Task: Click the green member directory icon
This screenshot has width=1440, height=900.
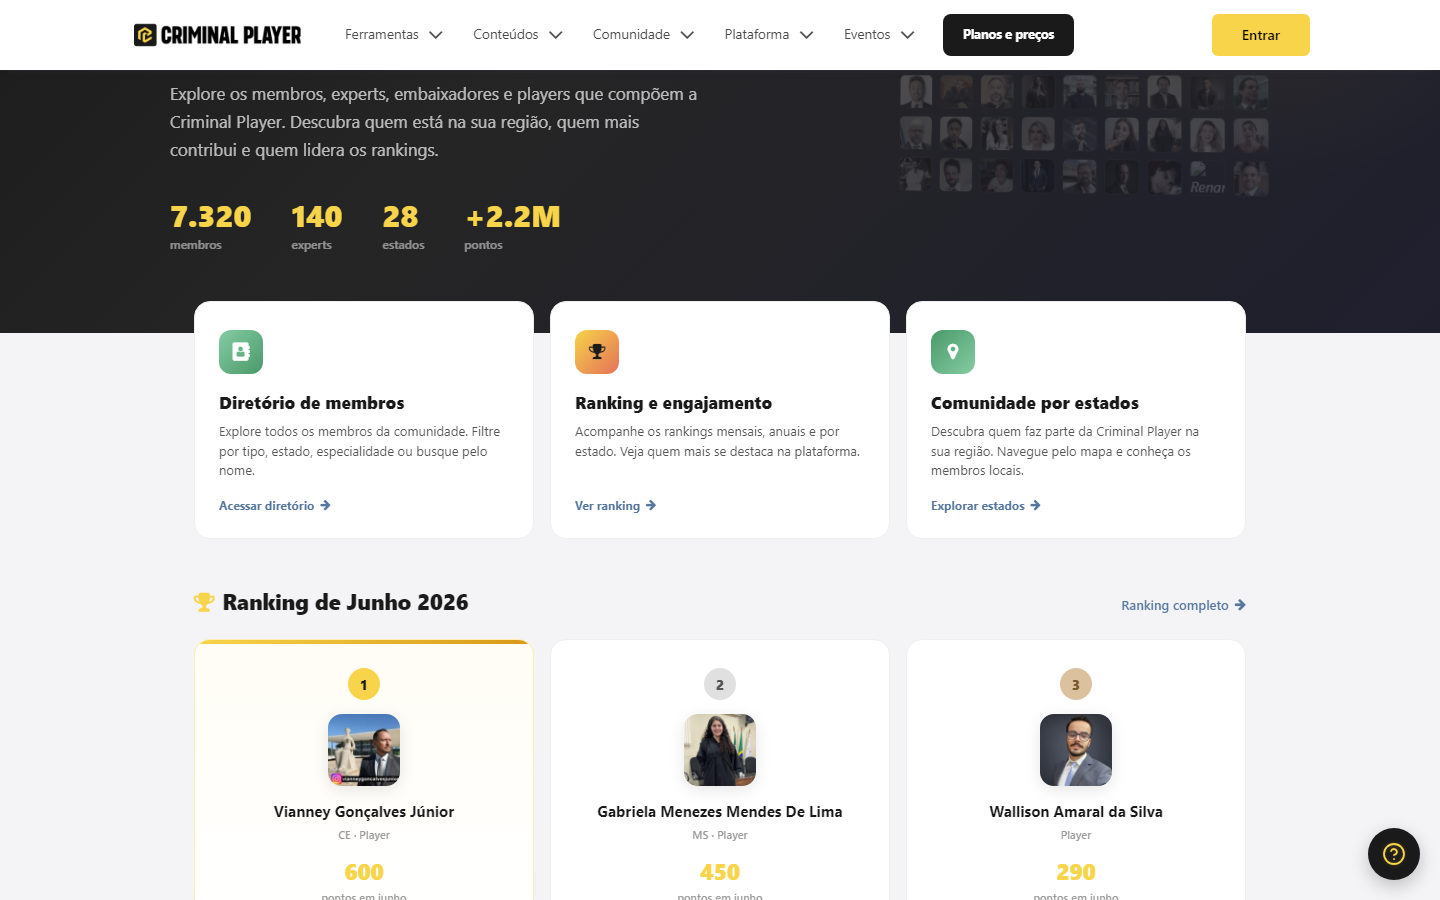Action: click(241, 352)
